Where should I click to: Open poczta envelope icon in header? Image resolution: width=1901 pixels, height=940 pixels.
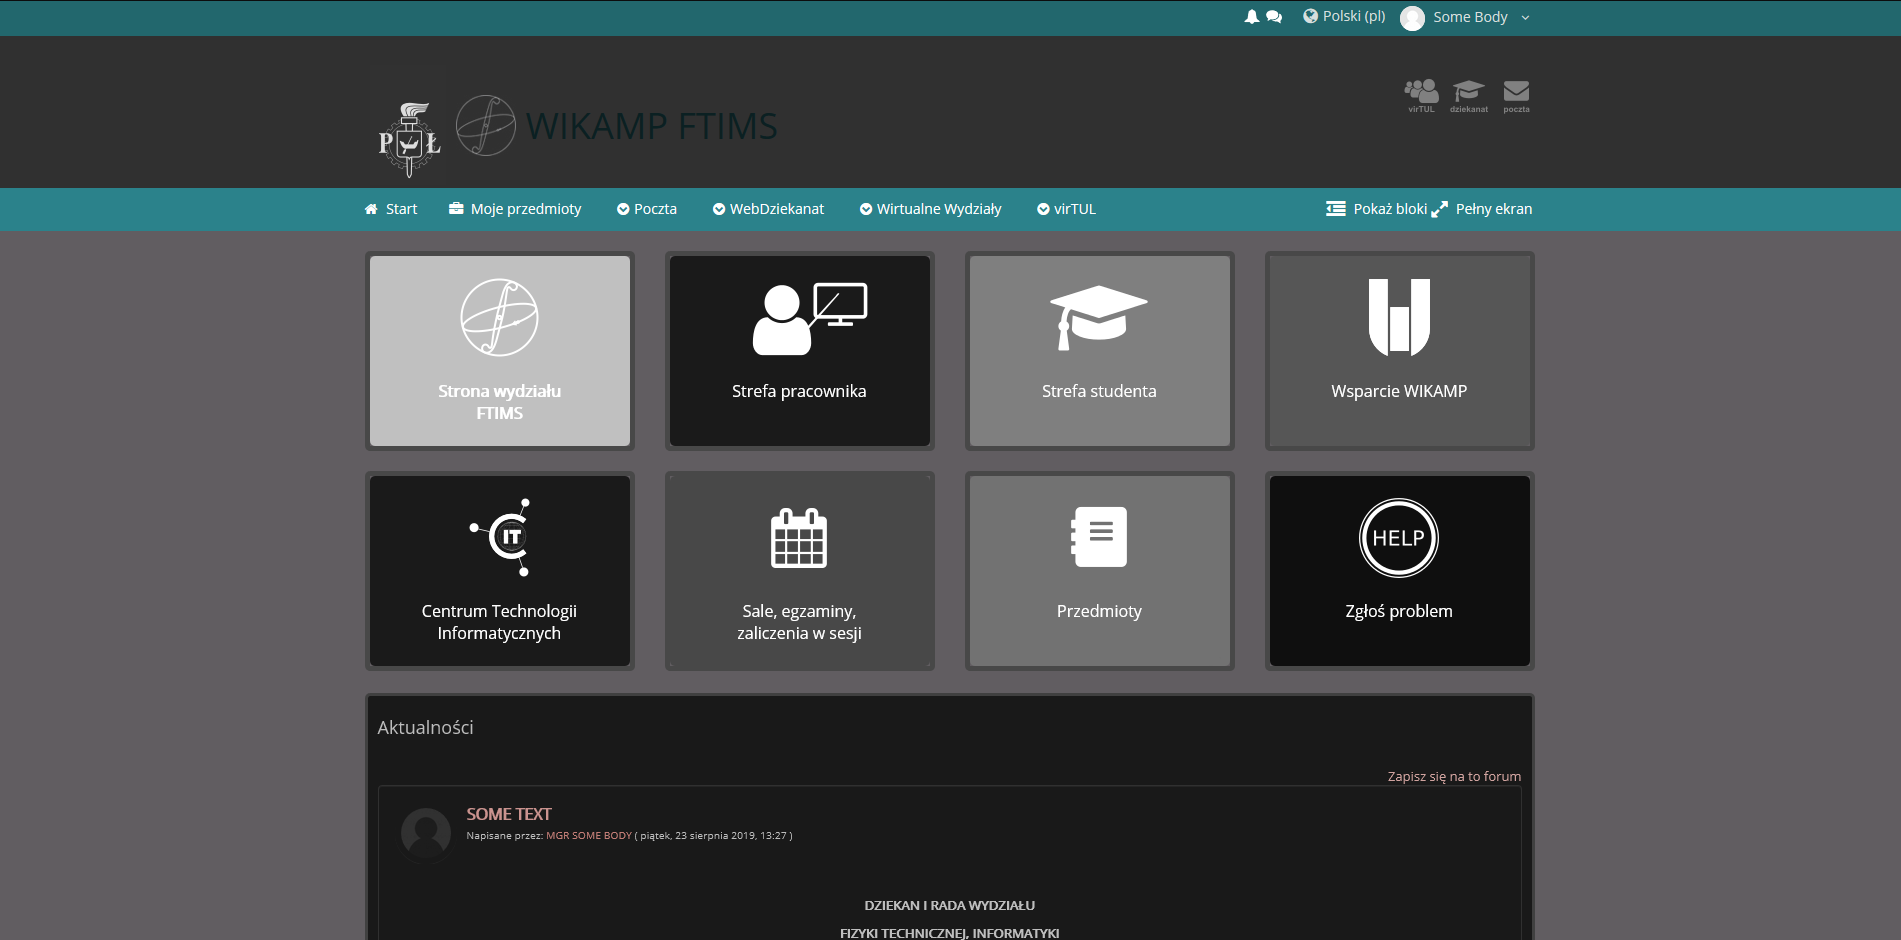tap(1516, 96)
